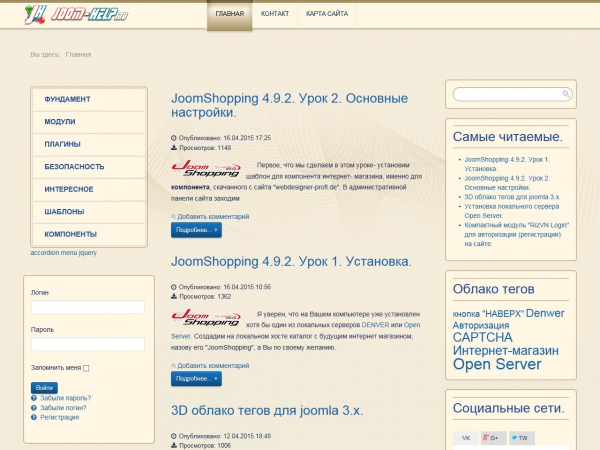Click the JoomShopping logo in Урок 2 article
The width and height of the screenshot is (600, 450).
point(206,169)
